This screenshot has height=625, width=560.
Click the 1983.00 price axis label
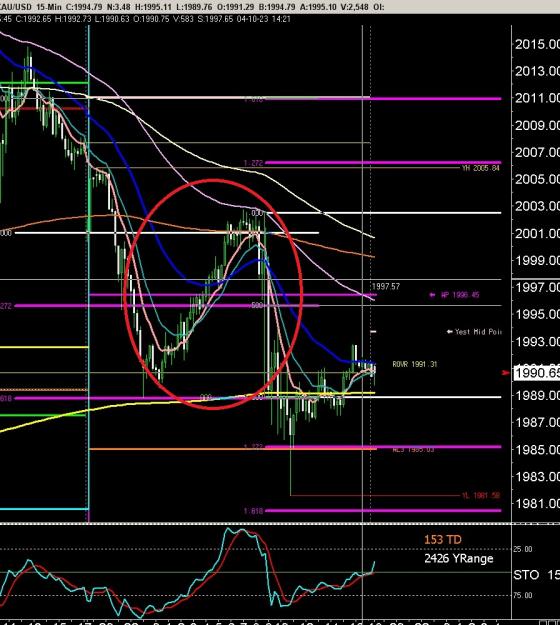[x=537, y=477]
